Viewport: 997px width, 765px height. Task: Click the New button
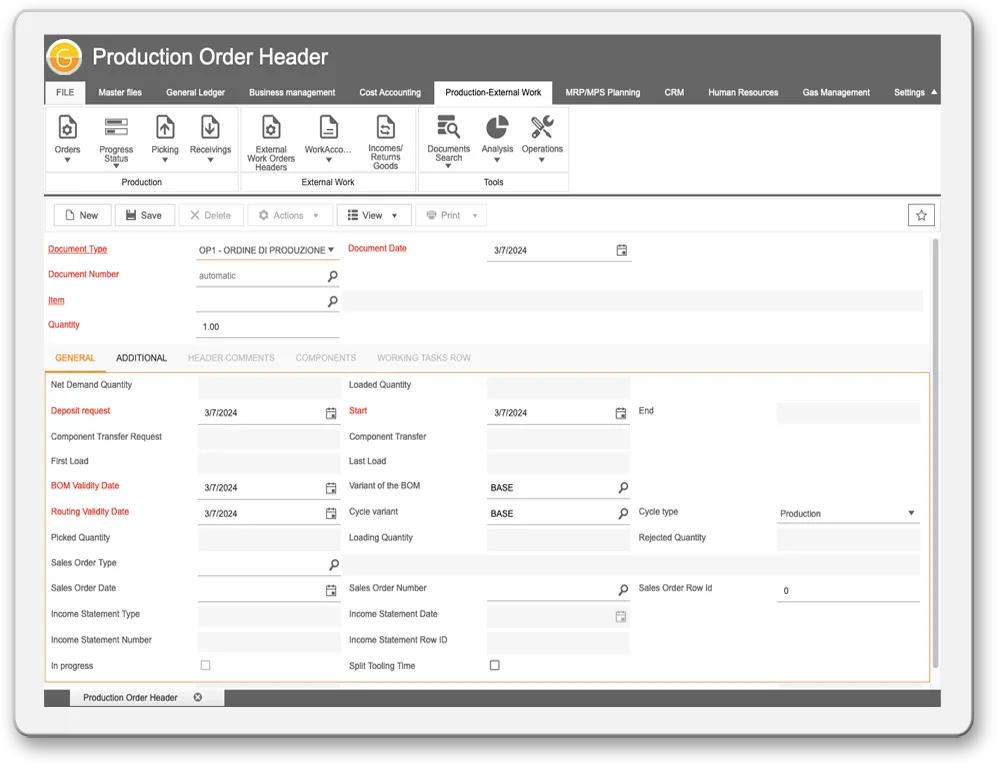click(x=81, y=215)
